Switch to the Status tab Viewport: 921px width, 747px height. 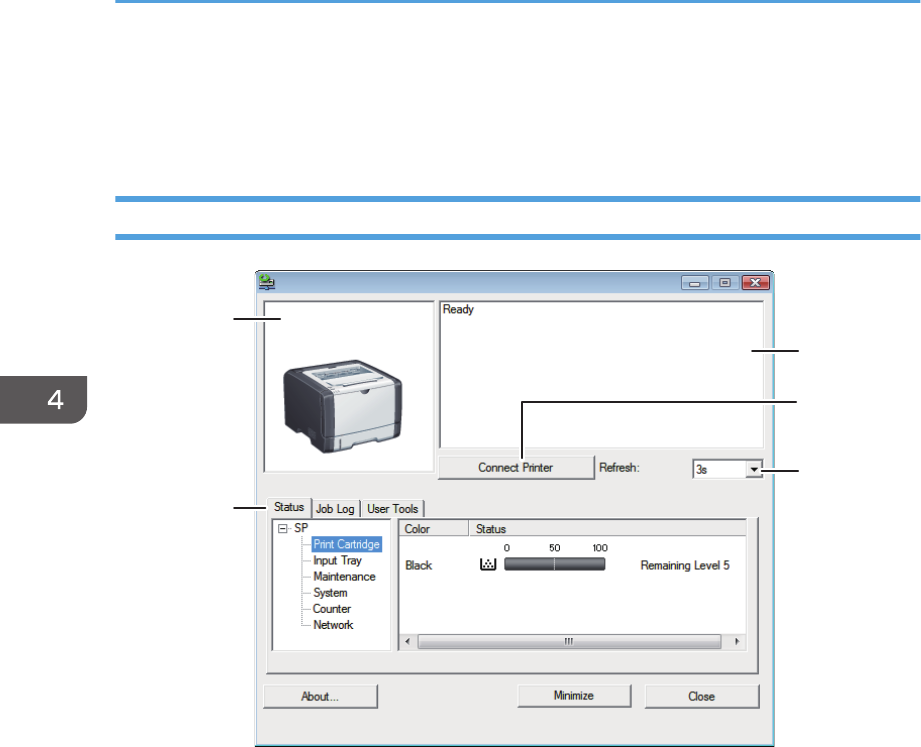[289, 507]
